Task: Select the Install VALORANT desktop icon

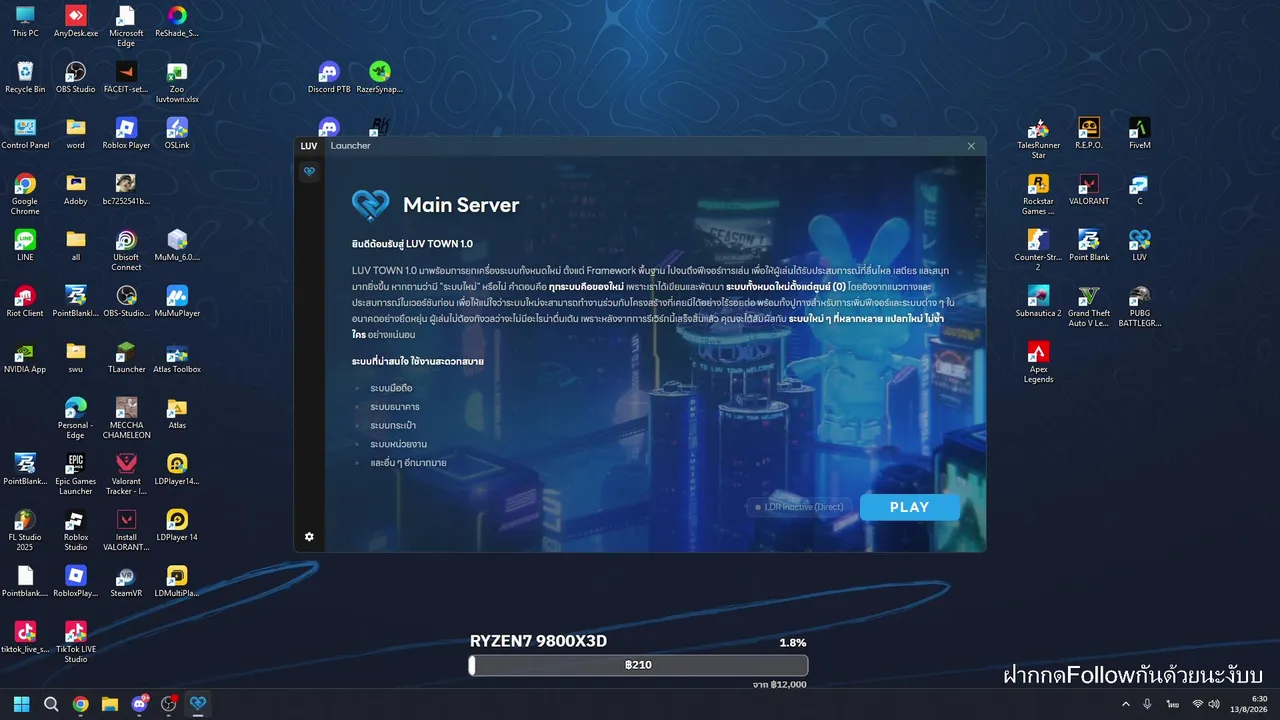Action: pos(126,530)
